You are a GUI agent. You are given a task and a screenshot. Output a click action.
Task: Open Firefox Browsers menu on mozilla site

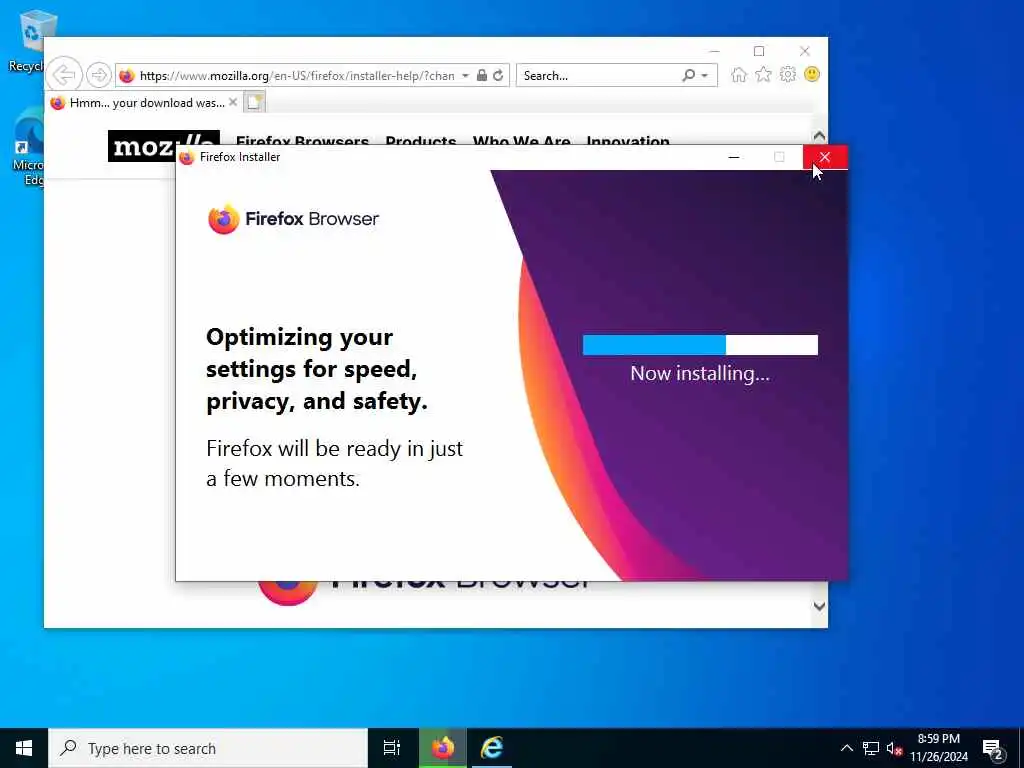302,141
